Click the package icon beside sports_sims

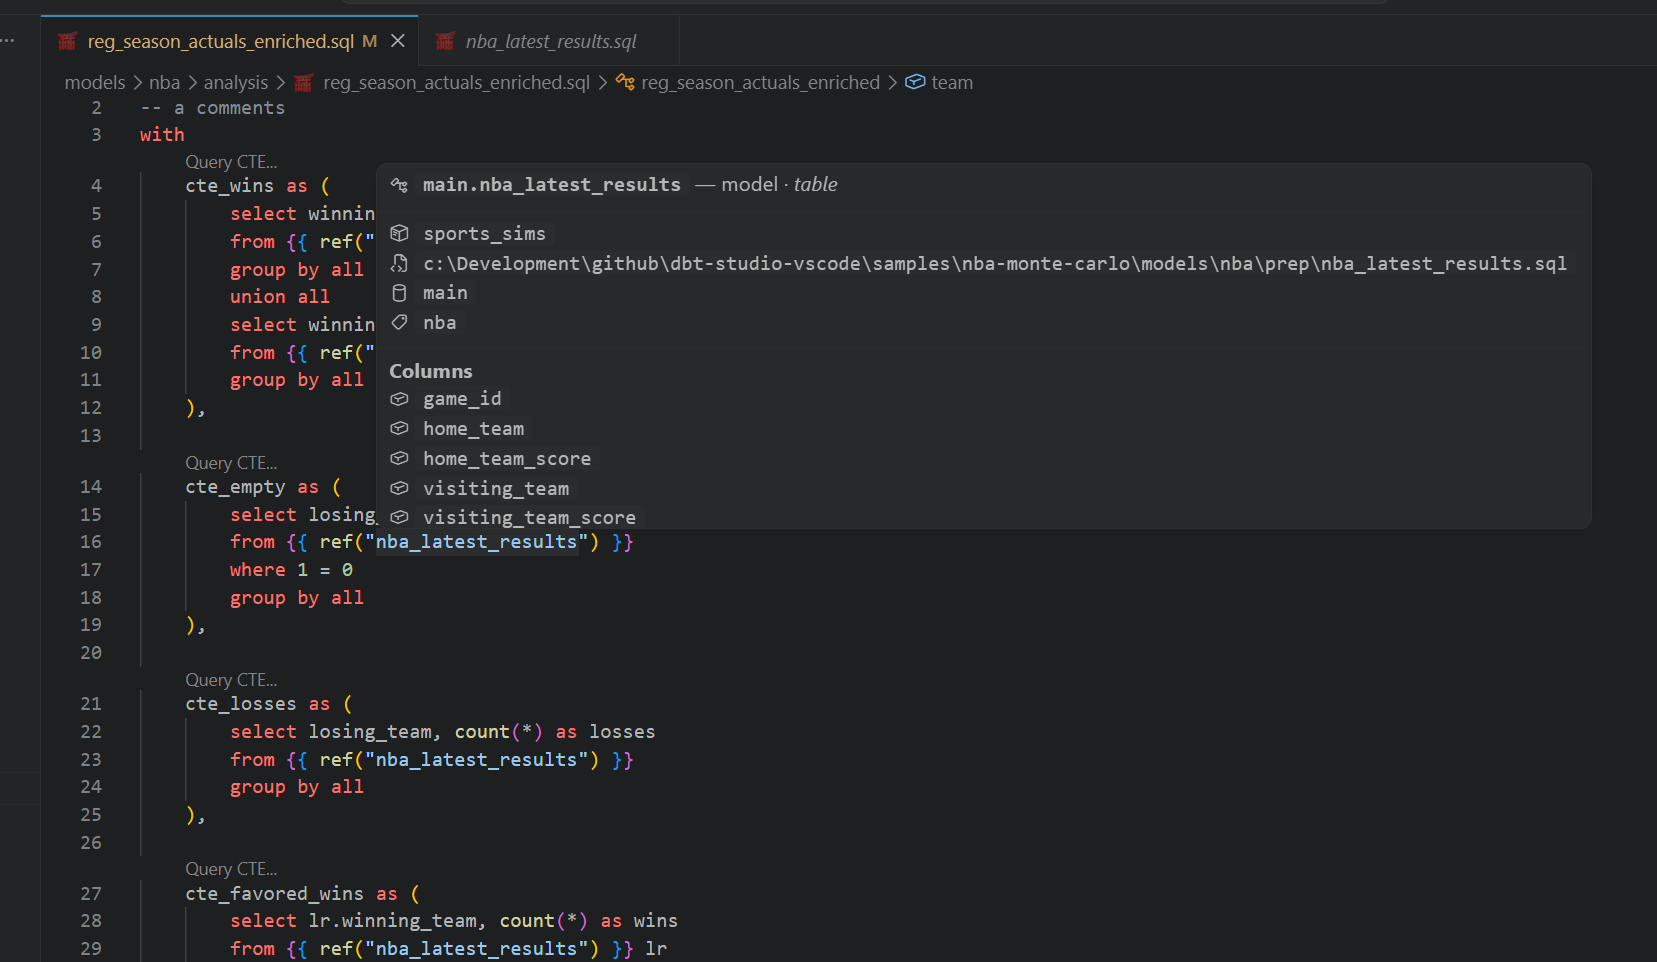coord(399,233)
